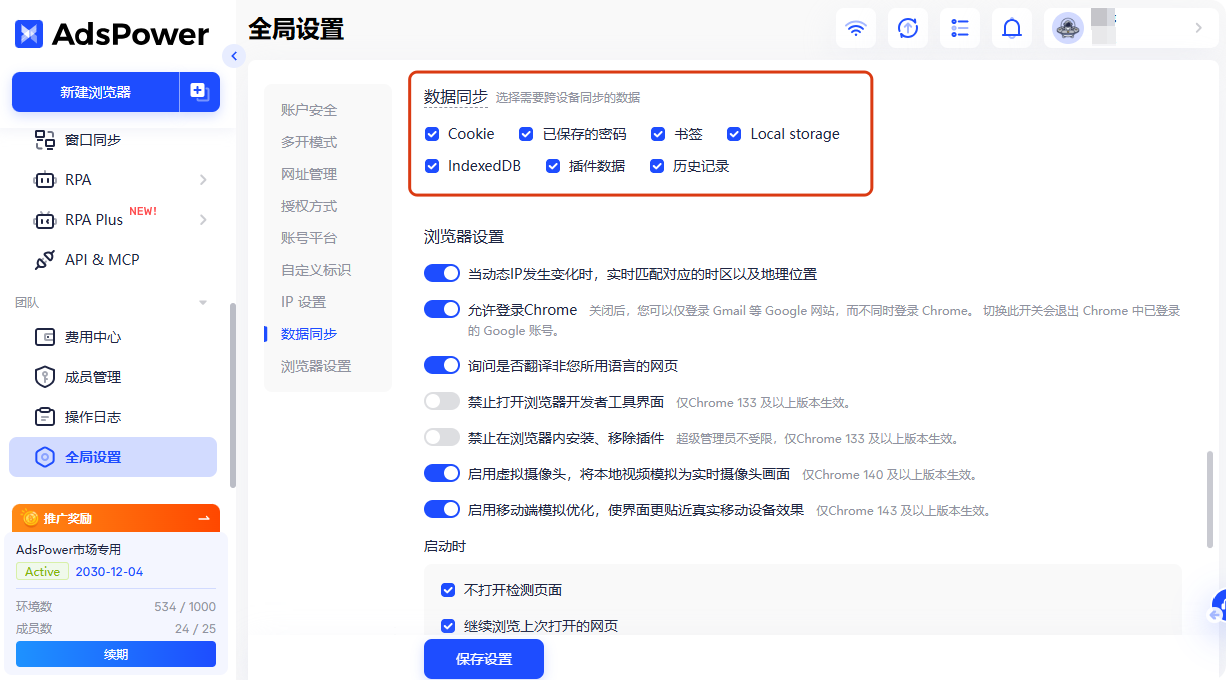
Task: Open notifications bell icon
Action: (x=1012, y=28)
